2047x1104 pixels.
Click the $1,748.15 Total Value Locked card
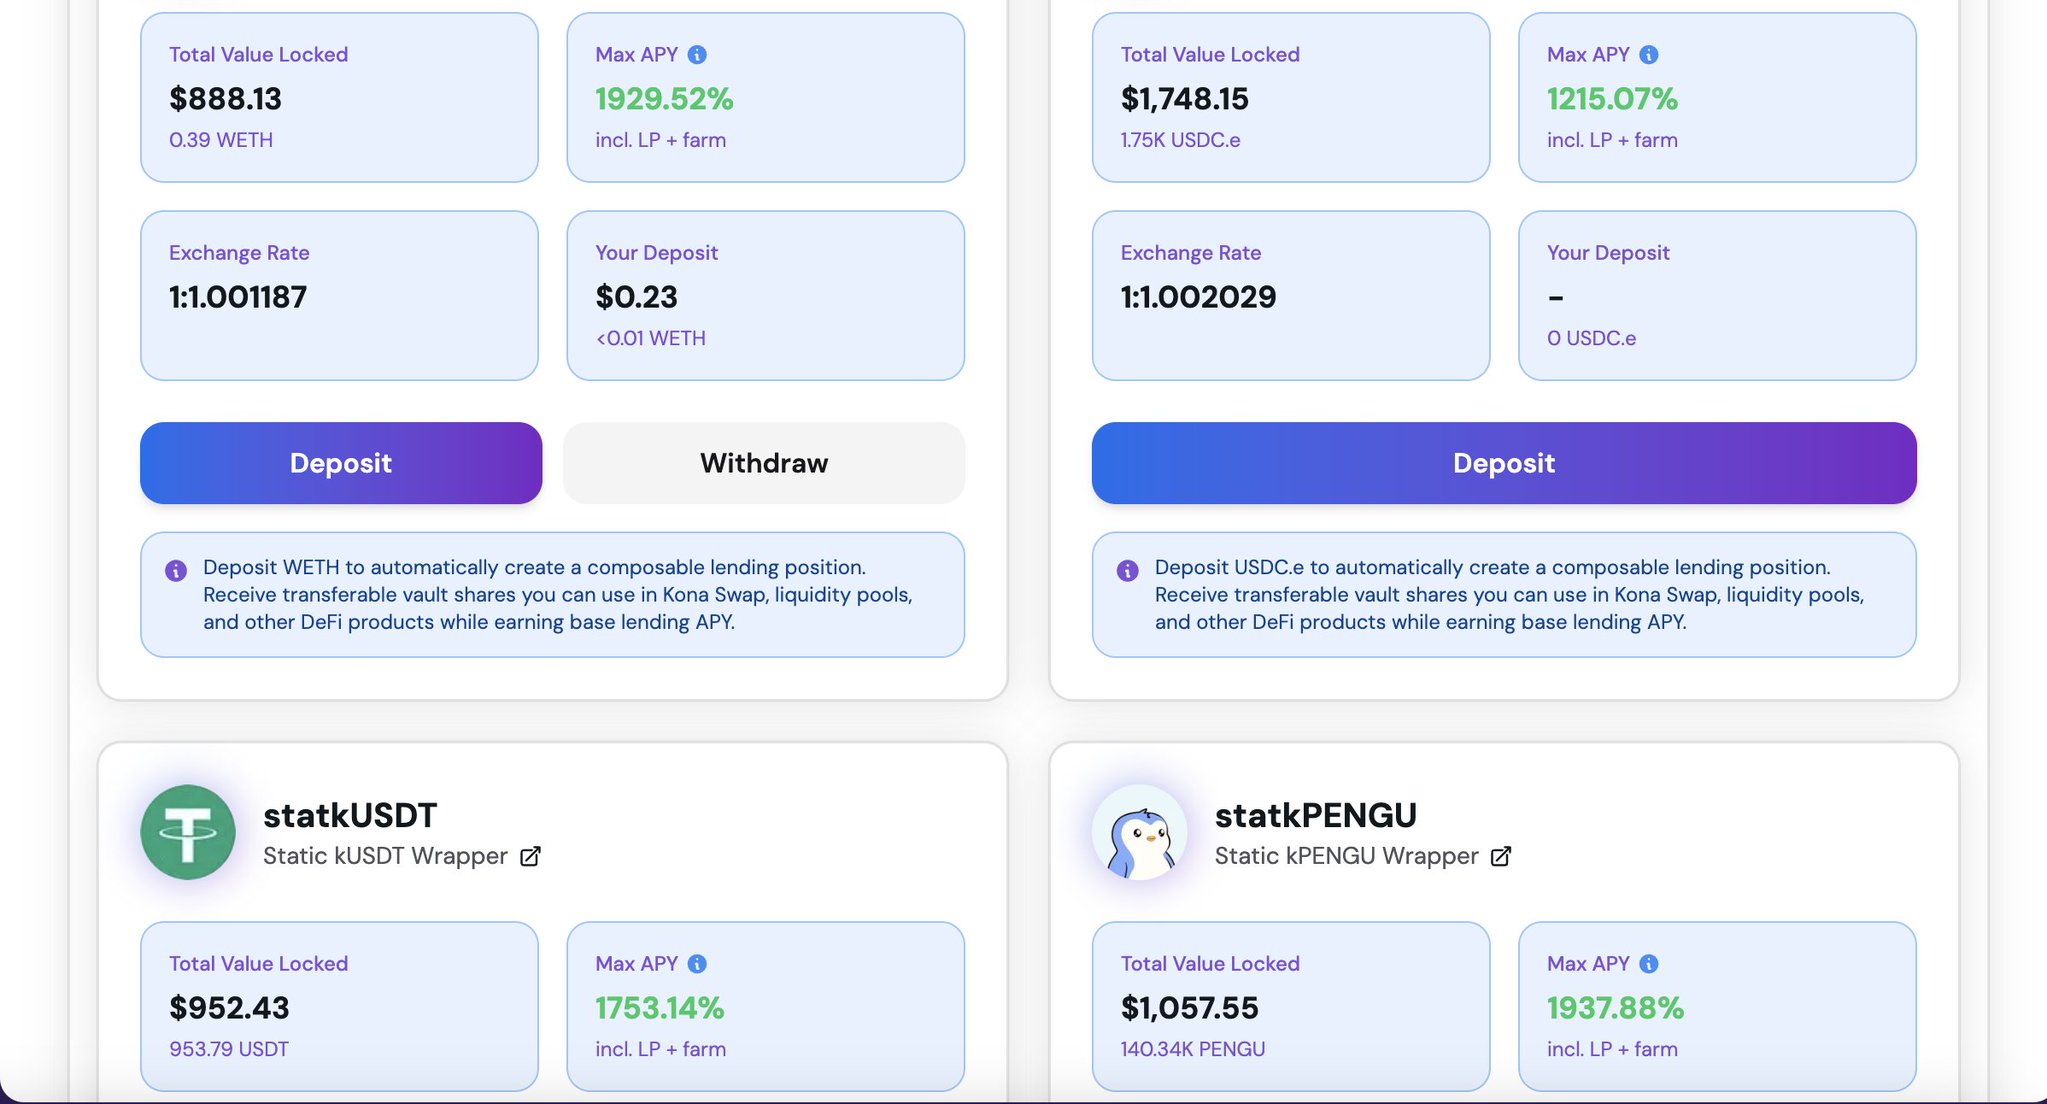[1290, 97]
